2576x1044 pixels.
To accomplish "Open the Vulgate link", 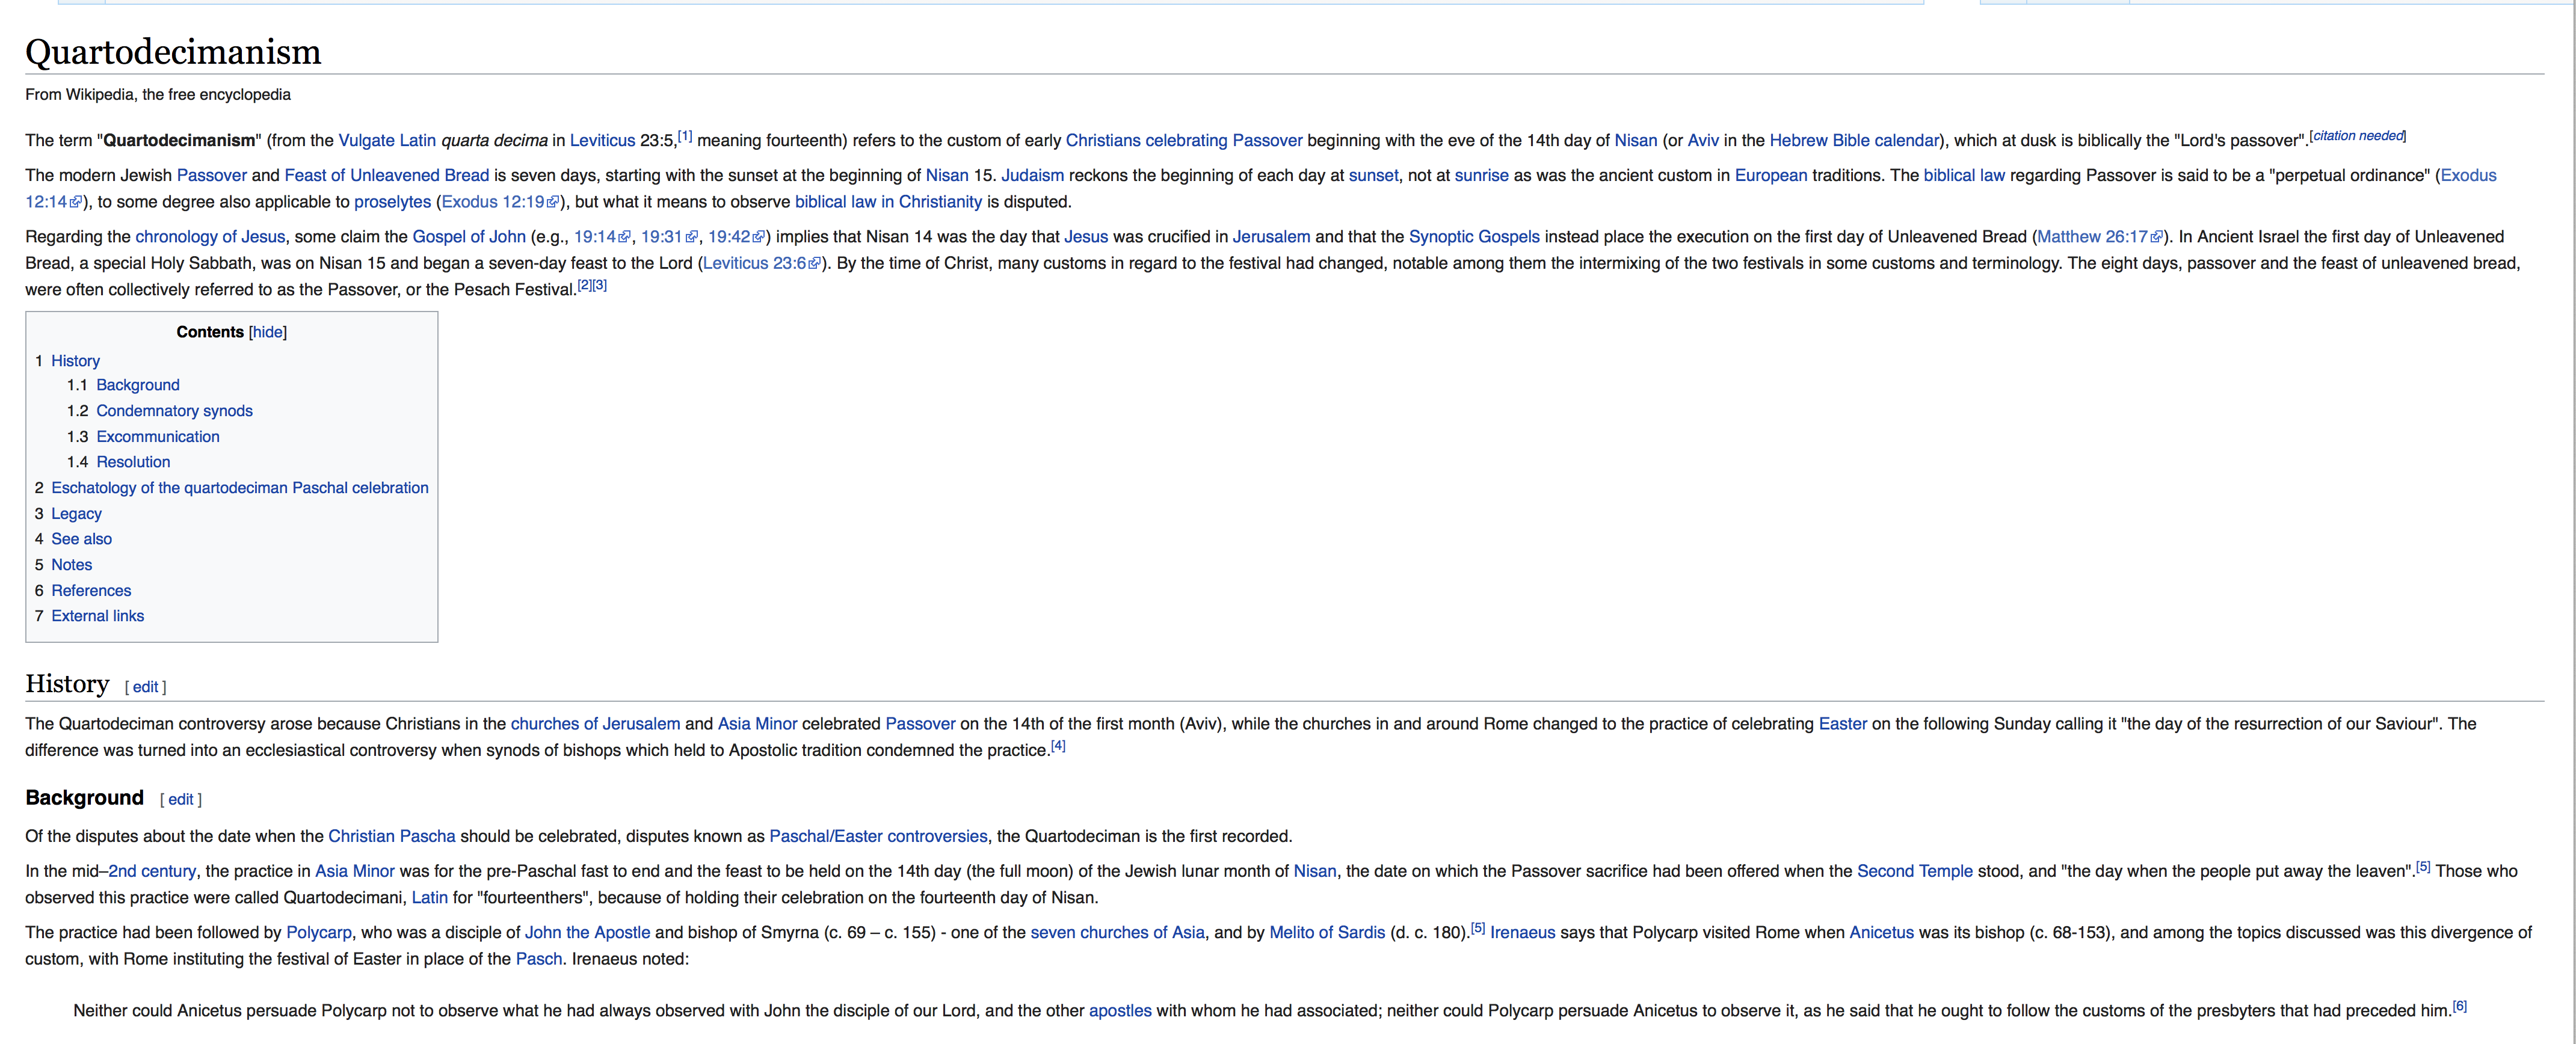I will [366, 141].
